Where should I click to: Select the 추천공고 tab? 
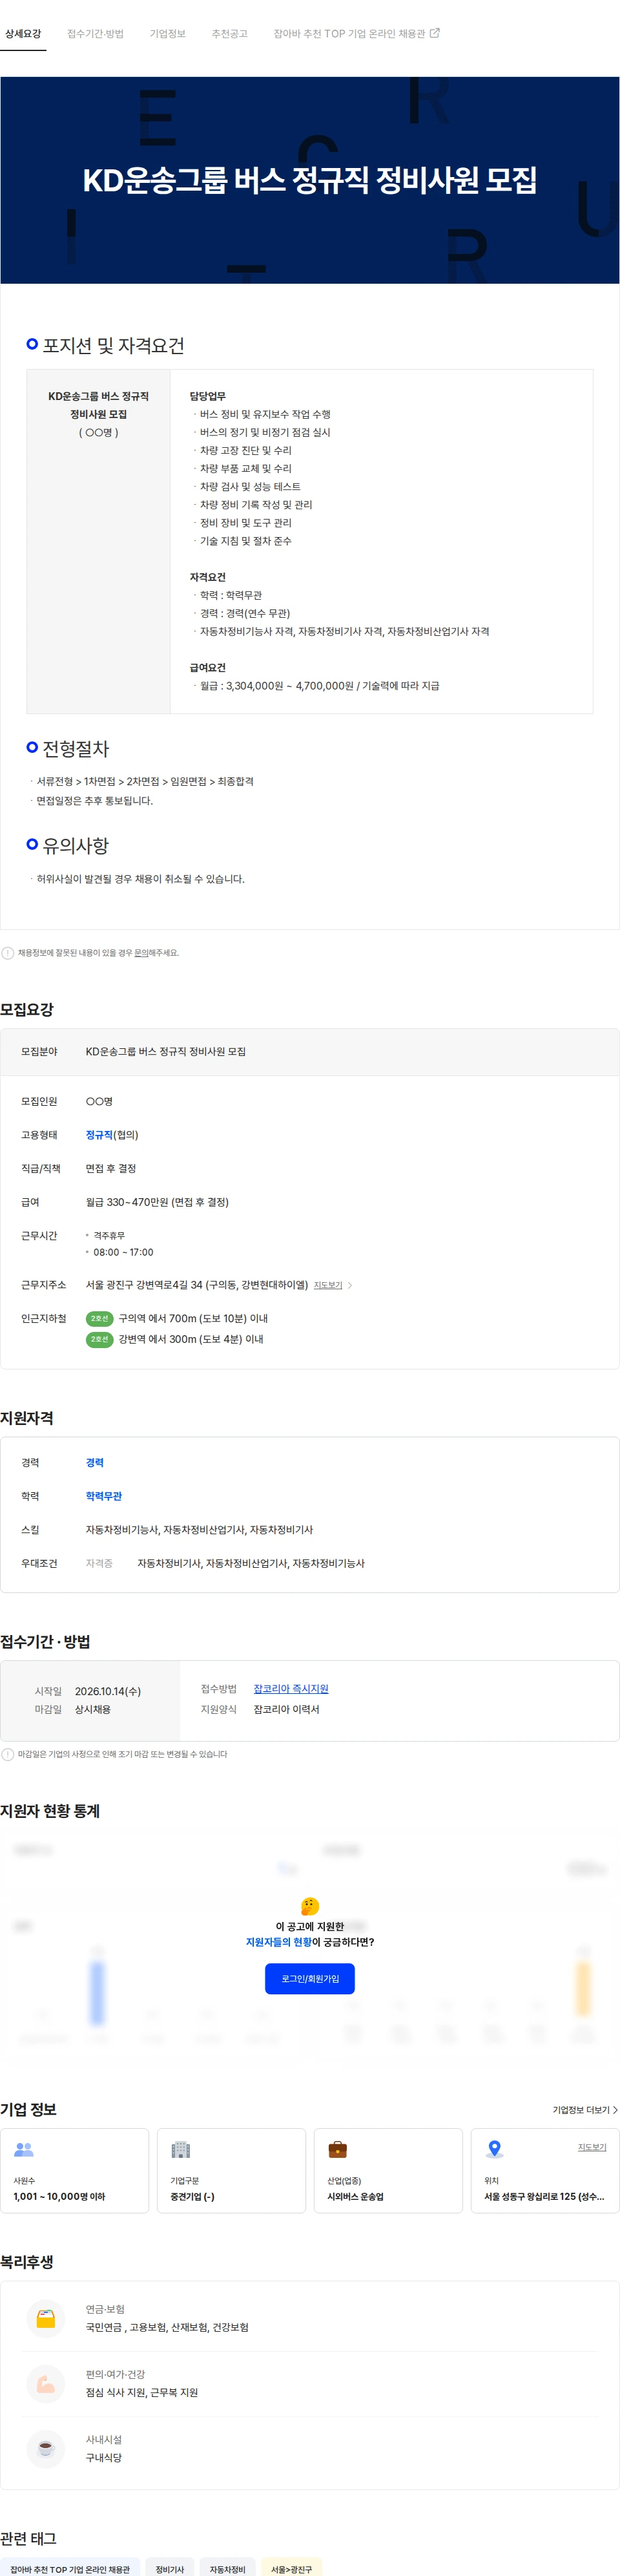point(229,34)
